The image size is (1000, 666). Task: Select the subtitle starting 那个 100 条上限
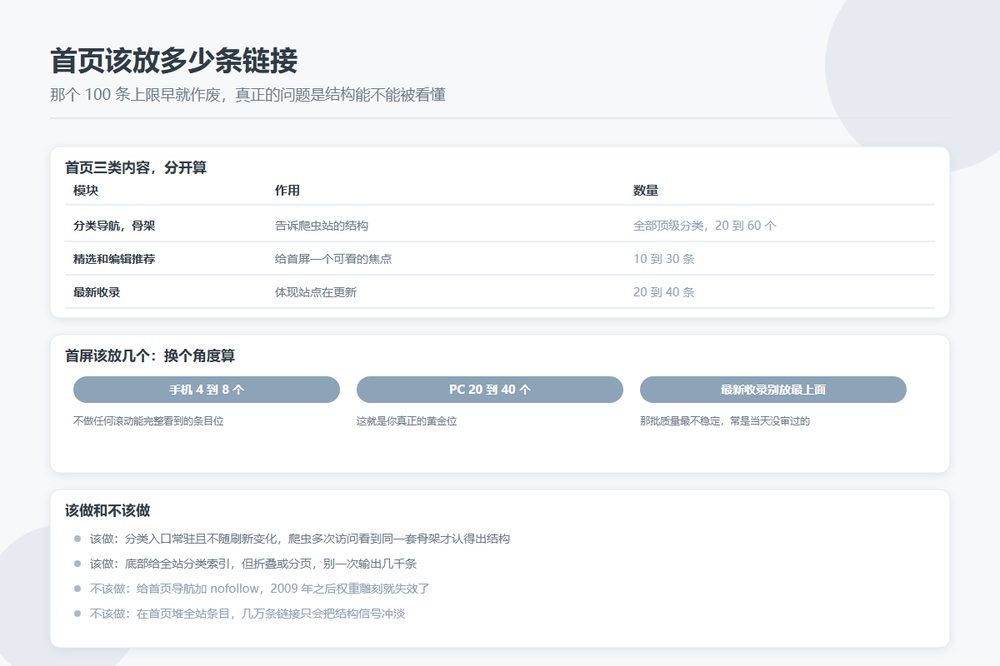click(x=247, y=95)
